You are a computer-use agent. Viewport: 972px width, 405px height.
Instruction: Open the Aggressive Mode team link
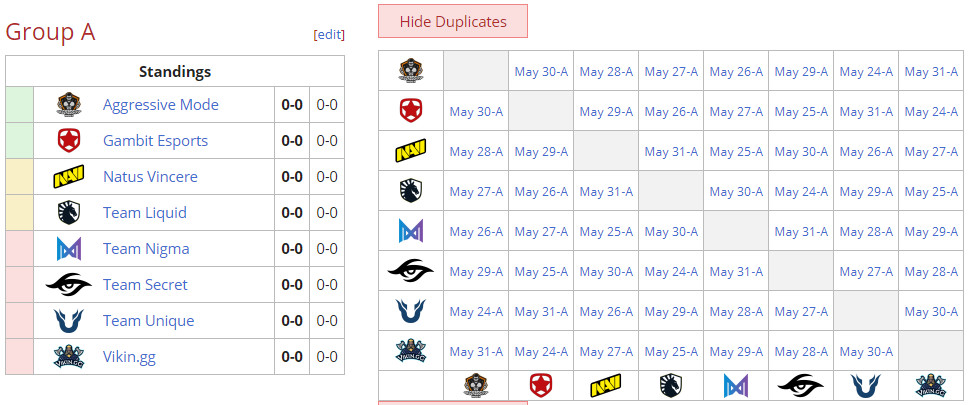160,105
